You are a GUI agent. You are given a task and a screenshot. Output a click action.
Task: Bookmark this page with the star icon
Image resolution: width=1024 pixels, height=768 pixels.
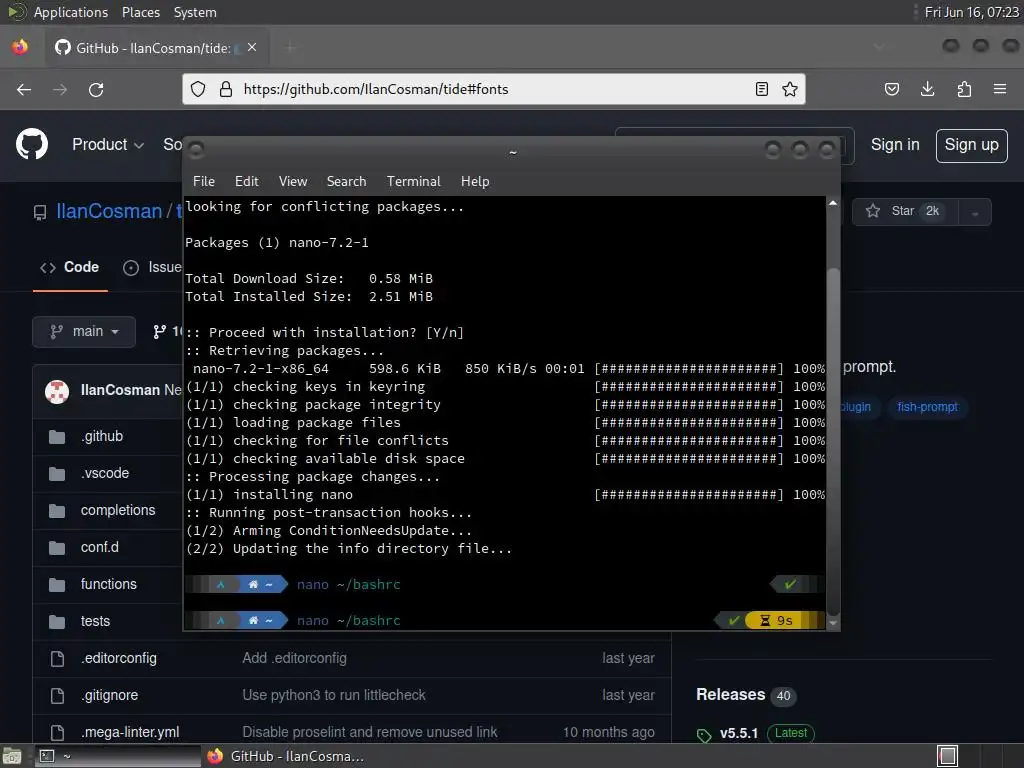click(790, 89)
